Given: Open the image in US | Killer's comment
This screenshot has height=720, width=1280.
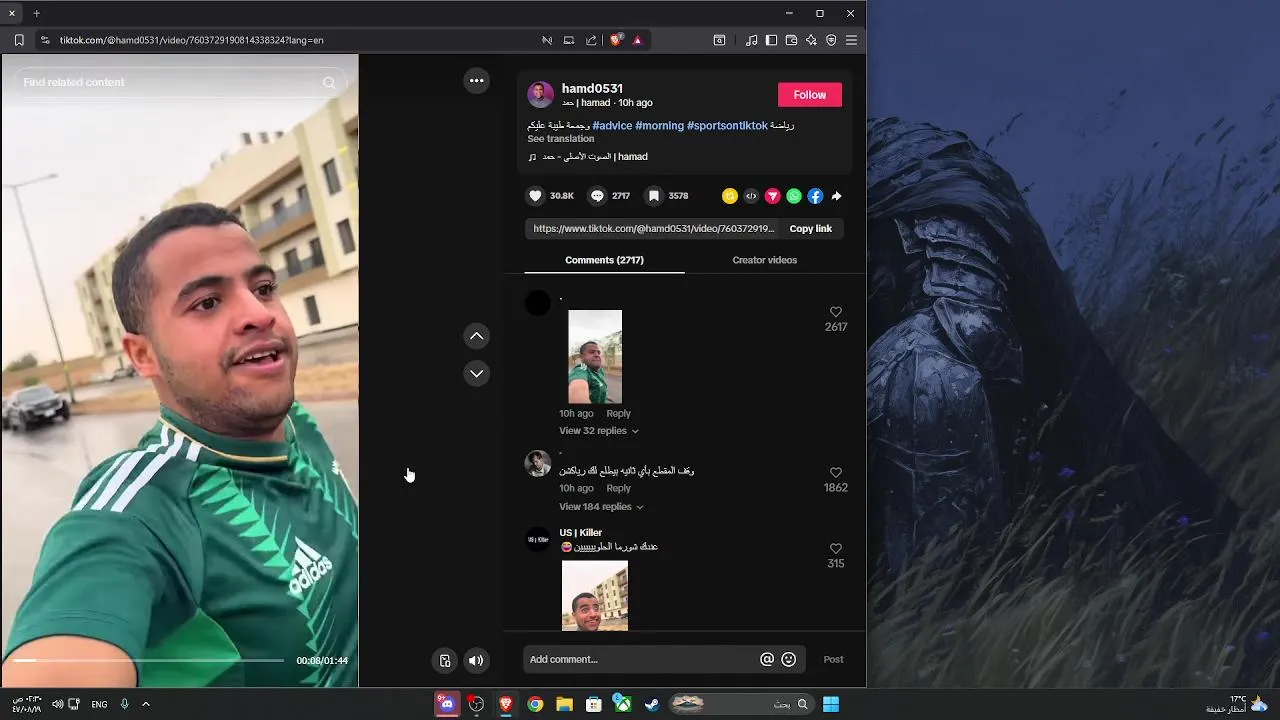Looking at the screenshot, I should point(595,595).
